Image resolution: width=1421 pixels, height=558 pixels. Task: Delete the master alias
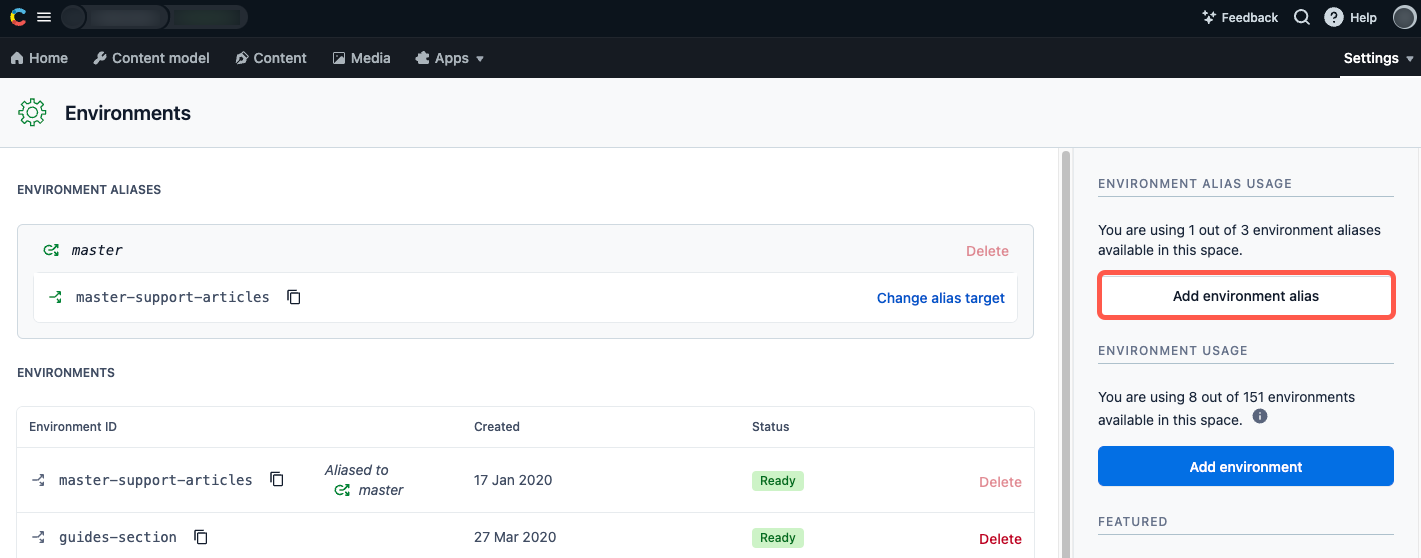coord(987,251)
